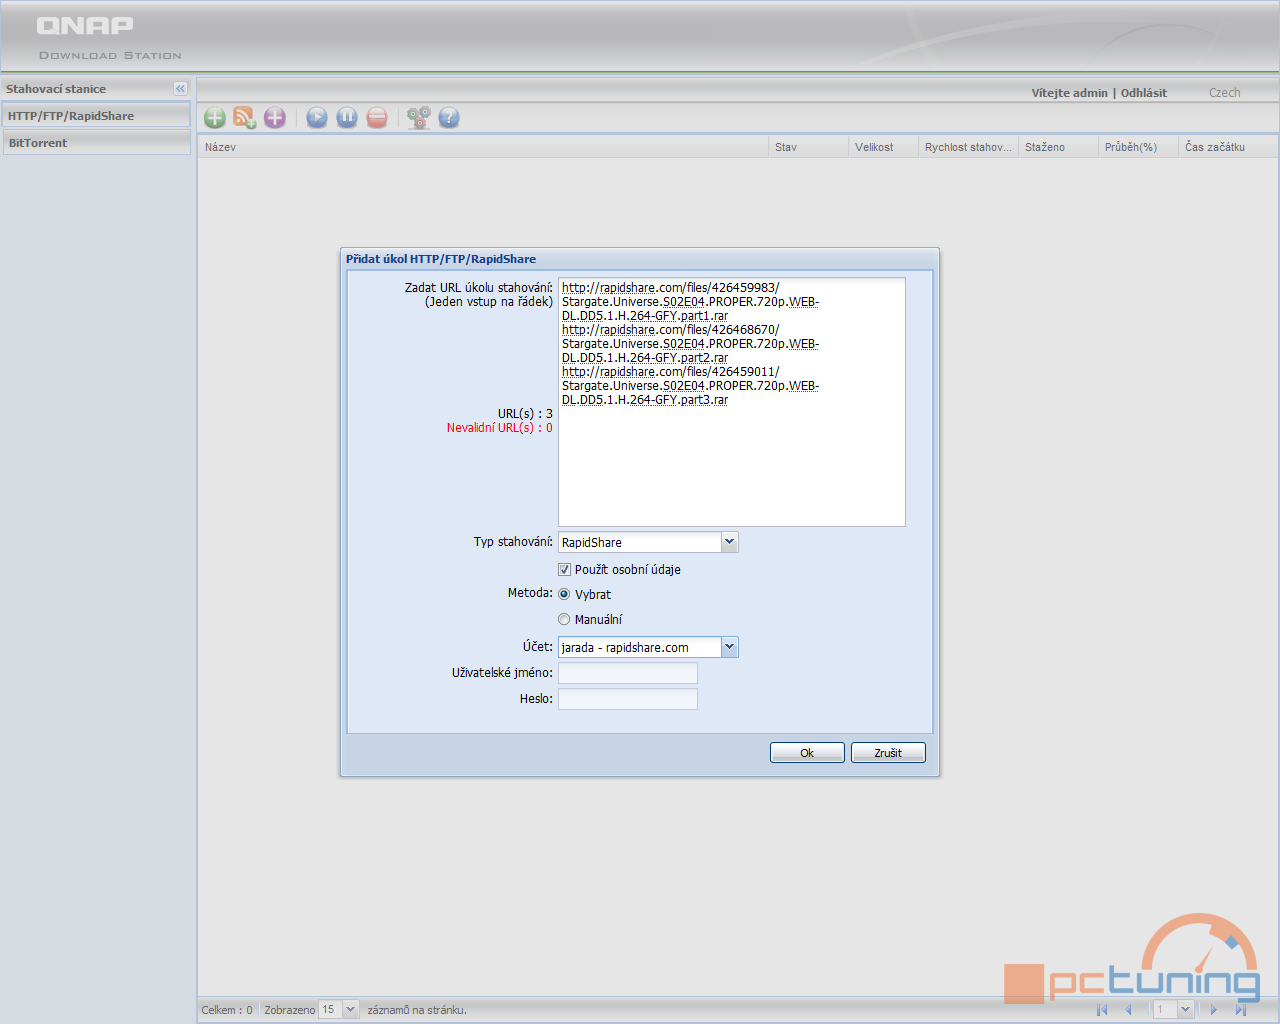Click the Nevalidní URL(s) : 0 text
This screenshot has width=1280, height=1024.
click(499, 428)
